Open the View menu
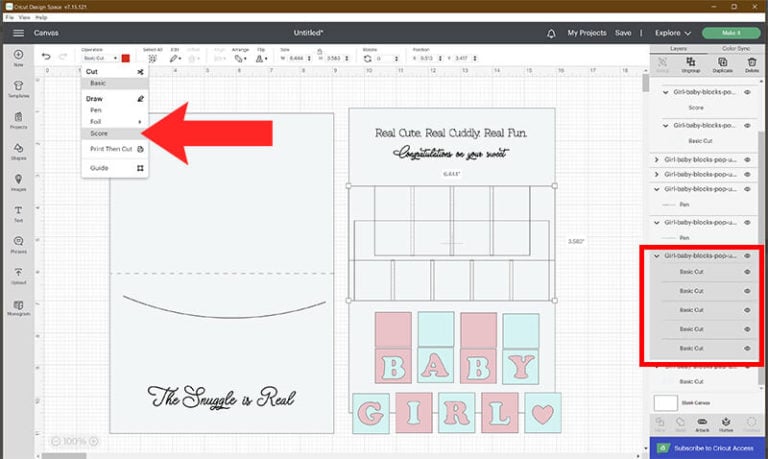Viewport: 768px width, 459px height. (24, 18)
